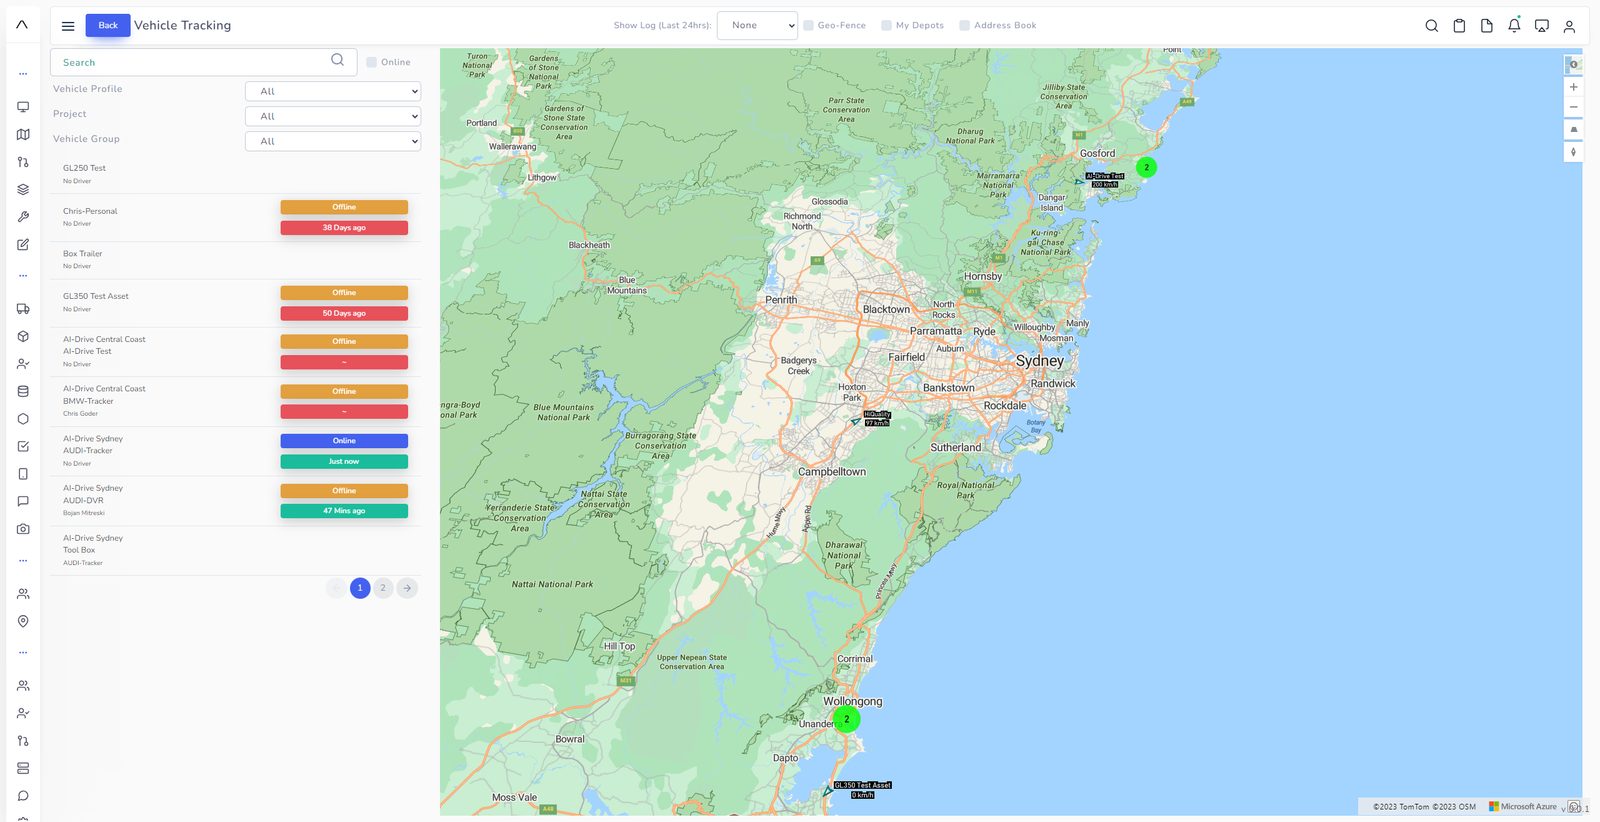Viewport: 1600px width, 822px height.
Task: Open the Show Log dropdown
Action: click(x=757, y=26)
